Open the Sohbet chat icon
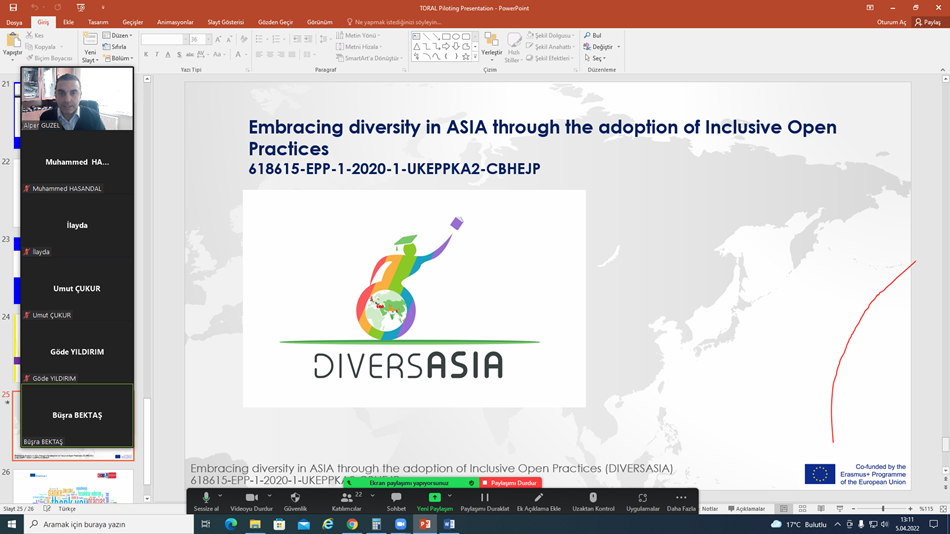This screenshot has height=534, width=950. tap(396, 498)
